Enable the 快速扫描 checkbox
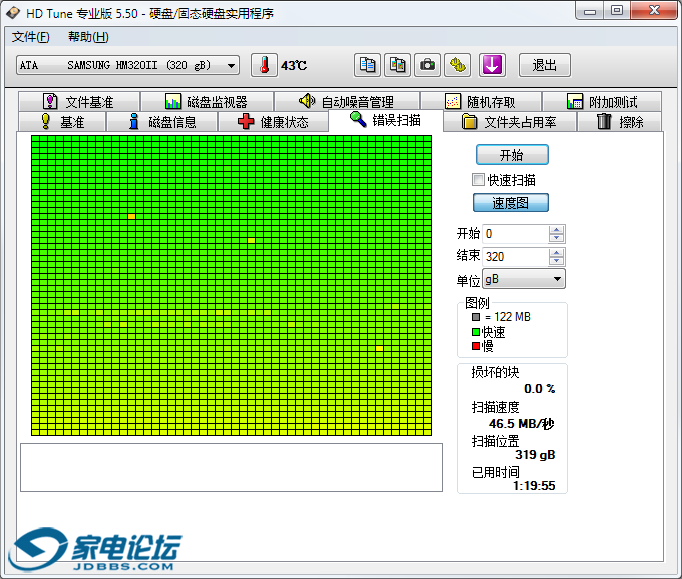This screenshot has height=579, width=682. point(478,179)
